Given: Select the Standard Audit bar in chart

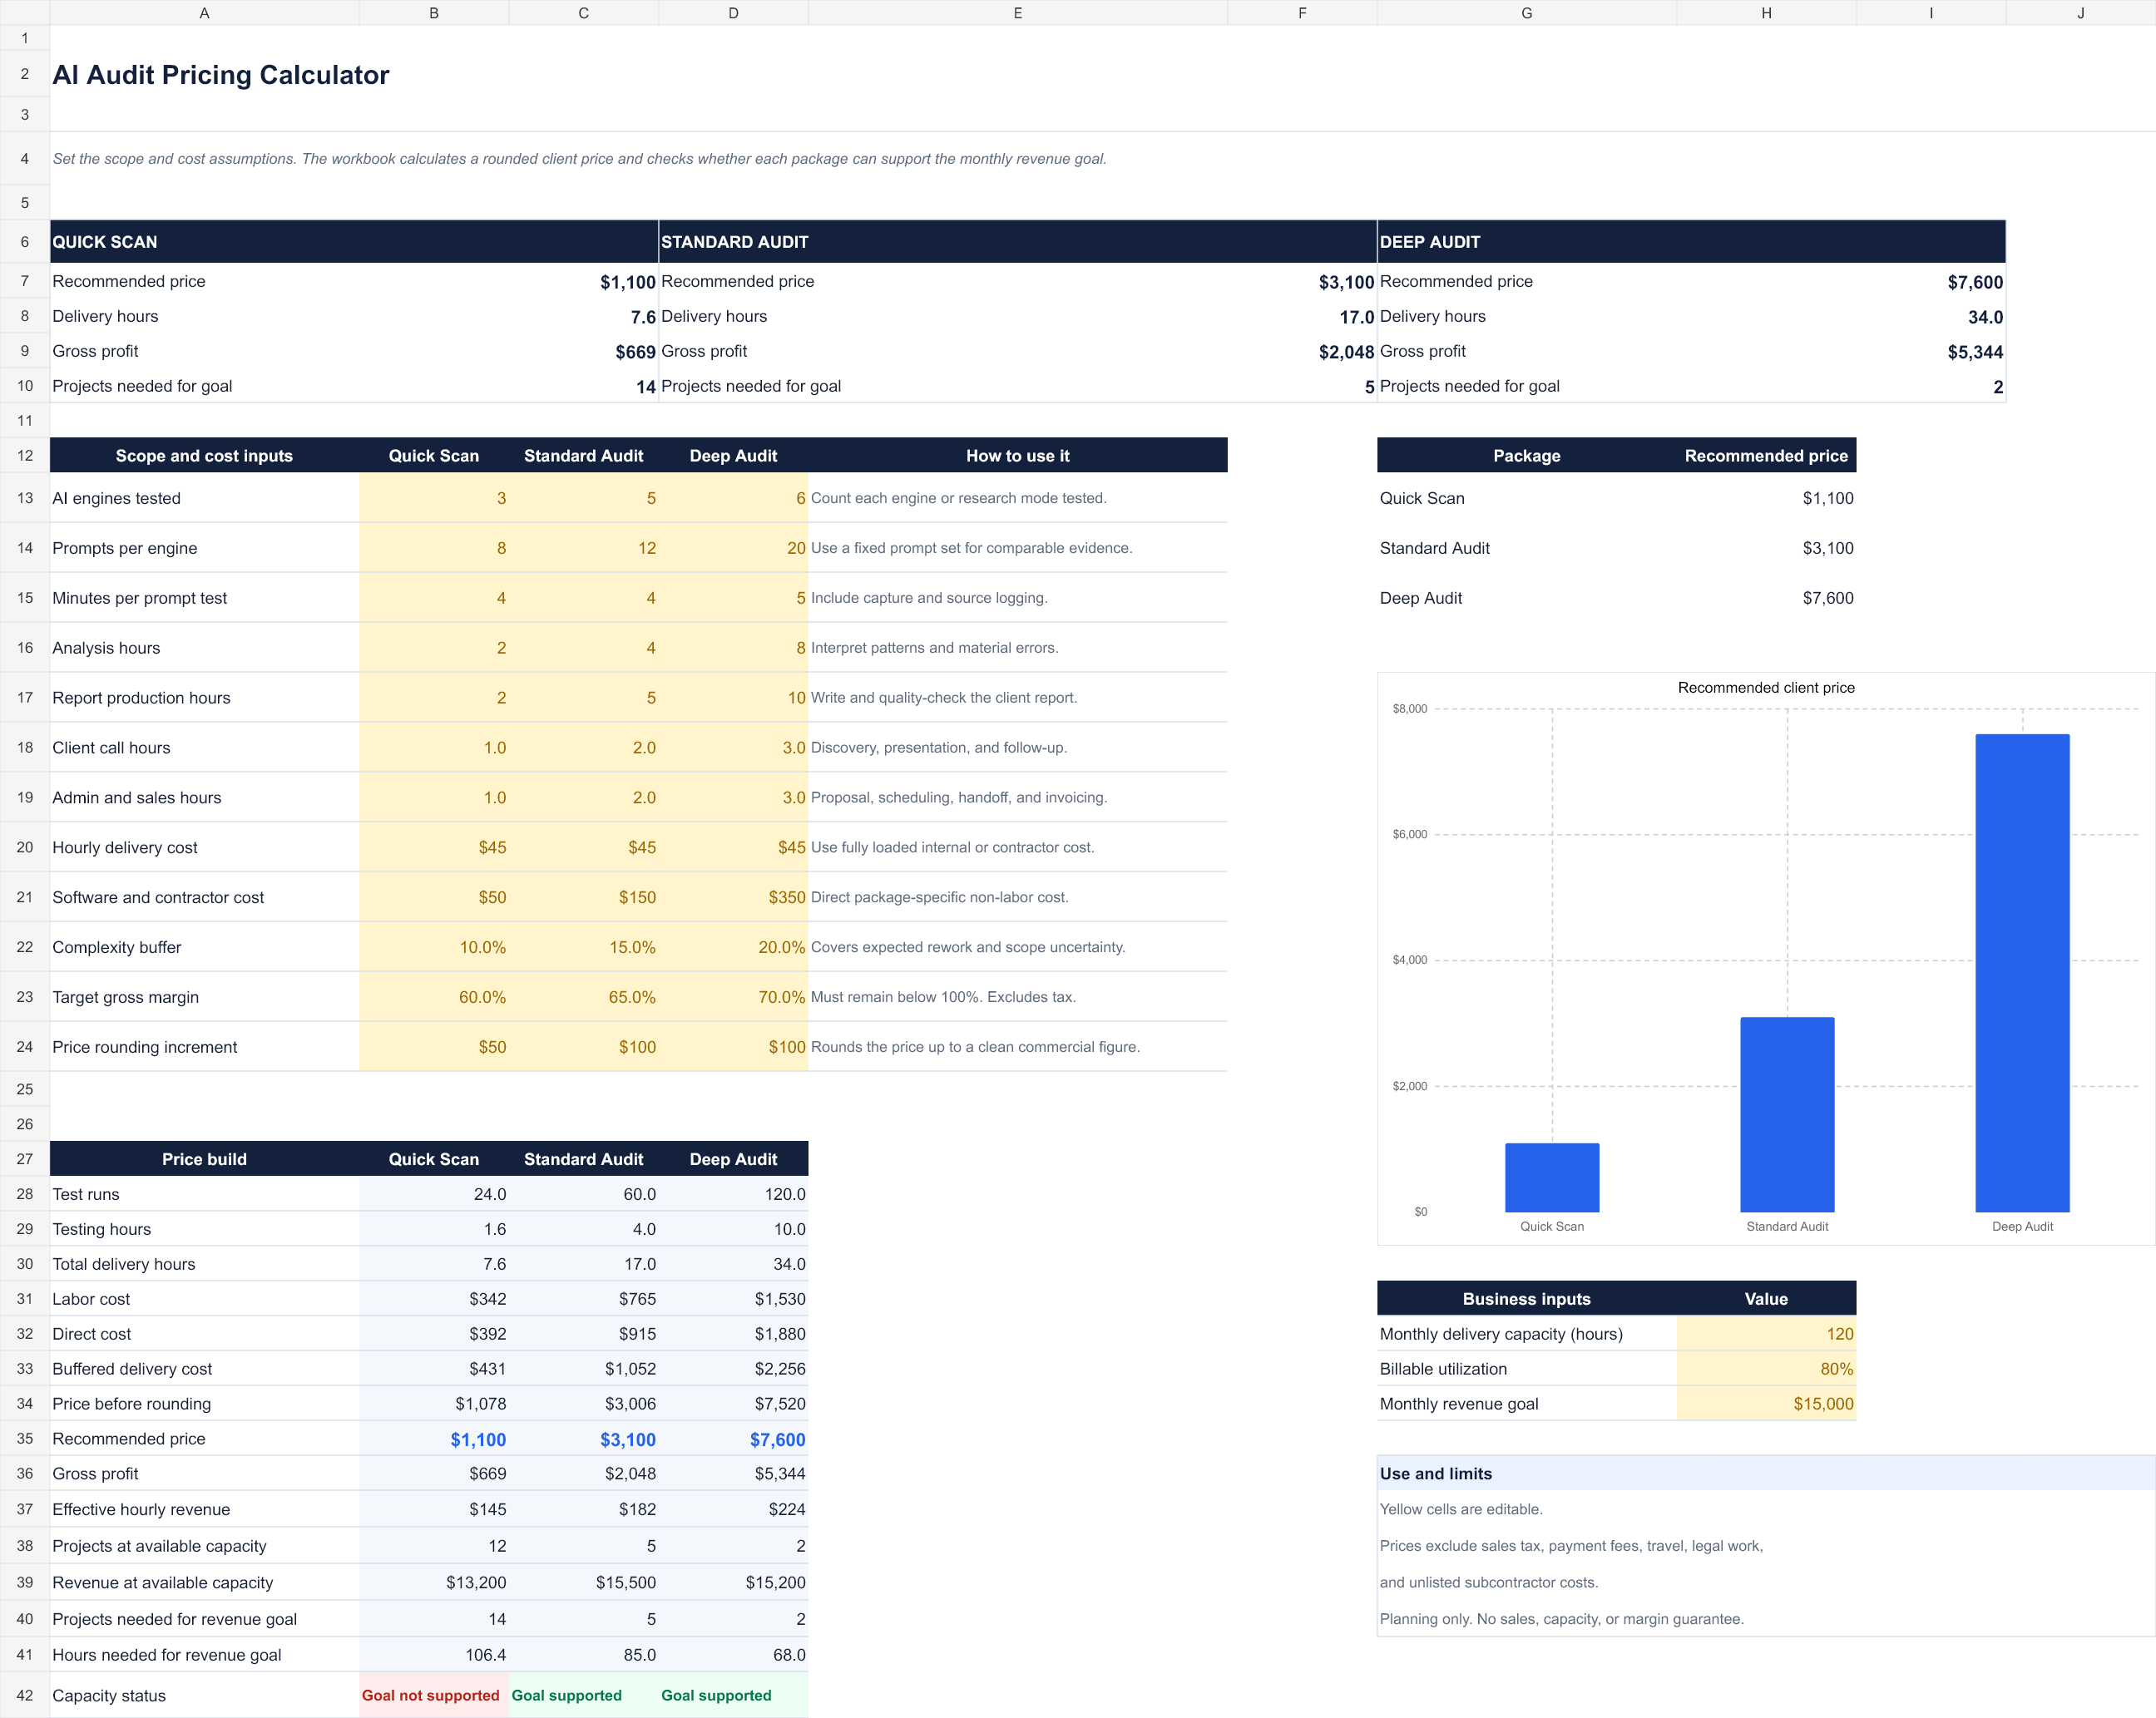Looking at the screenshot, I should click(1787, 1115).
